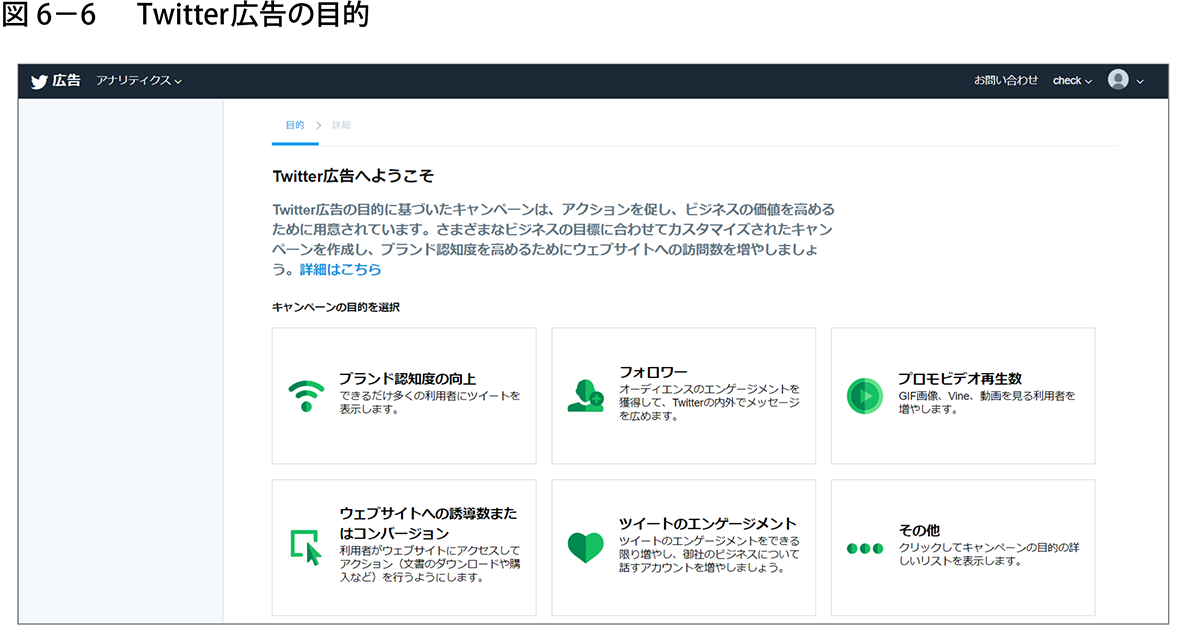Expand the chevron beside profile avatar

[1140, 81]
